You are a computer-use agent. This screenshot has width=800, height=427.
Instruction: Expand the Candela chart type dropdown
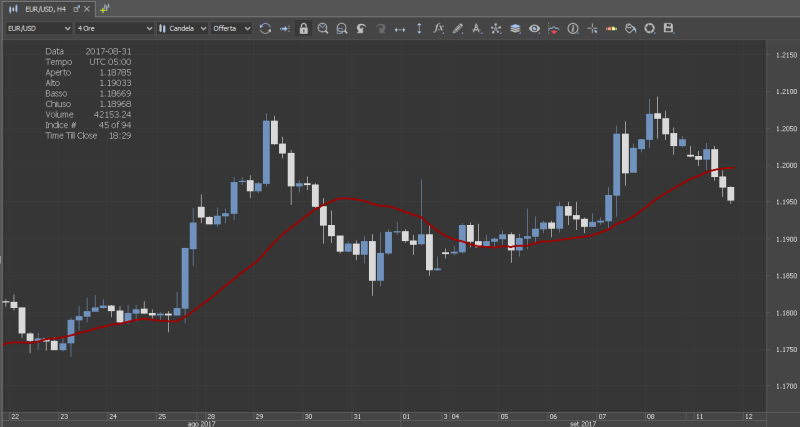(183, 28)
